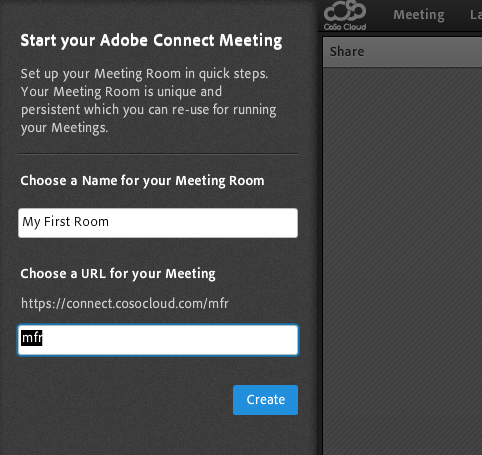Click the Create button
The height and width of the screenshot is (455, 482).
tap(265, 400)
